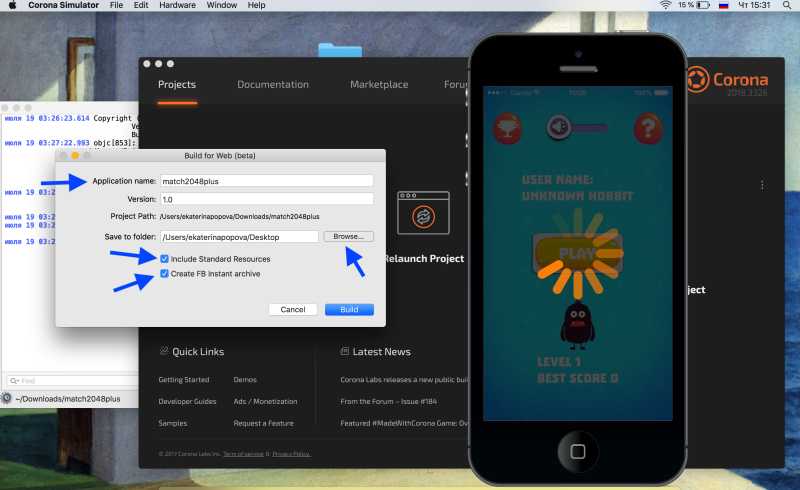Viewport: 800px width, 490px height.
Task: Open the From the Forum Issue #184 news
Action: tap(389, 402)
